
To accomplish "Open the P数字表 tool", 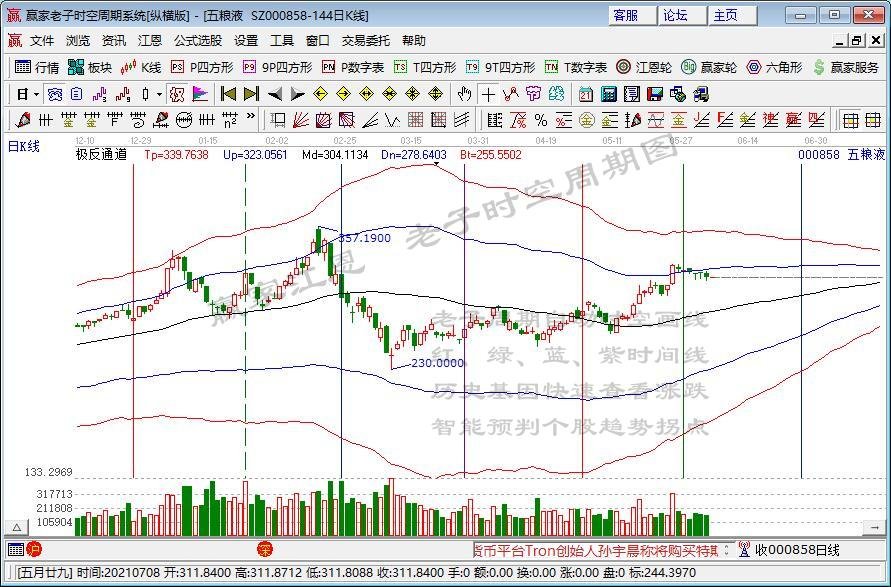I will tap(353, 68).
